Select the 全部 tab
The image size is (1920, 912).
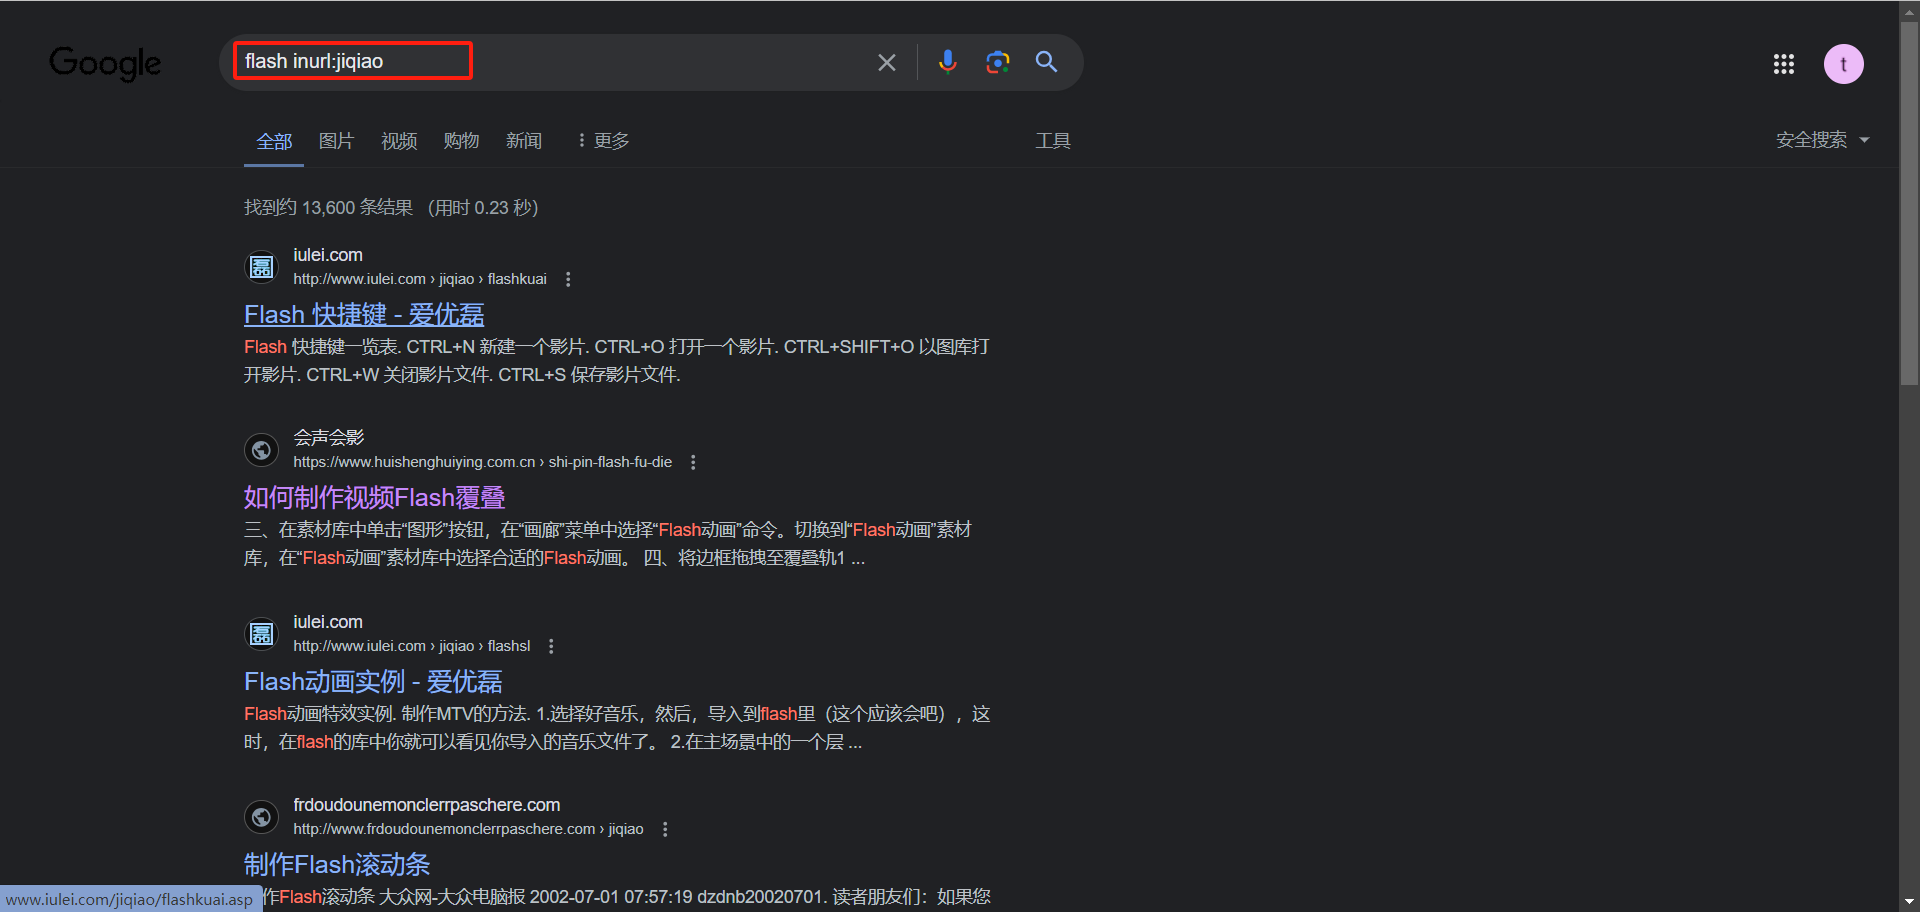pyautogui.click(x=274, y=141)
